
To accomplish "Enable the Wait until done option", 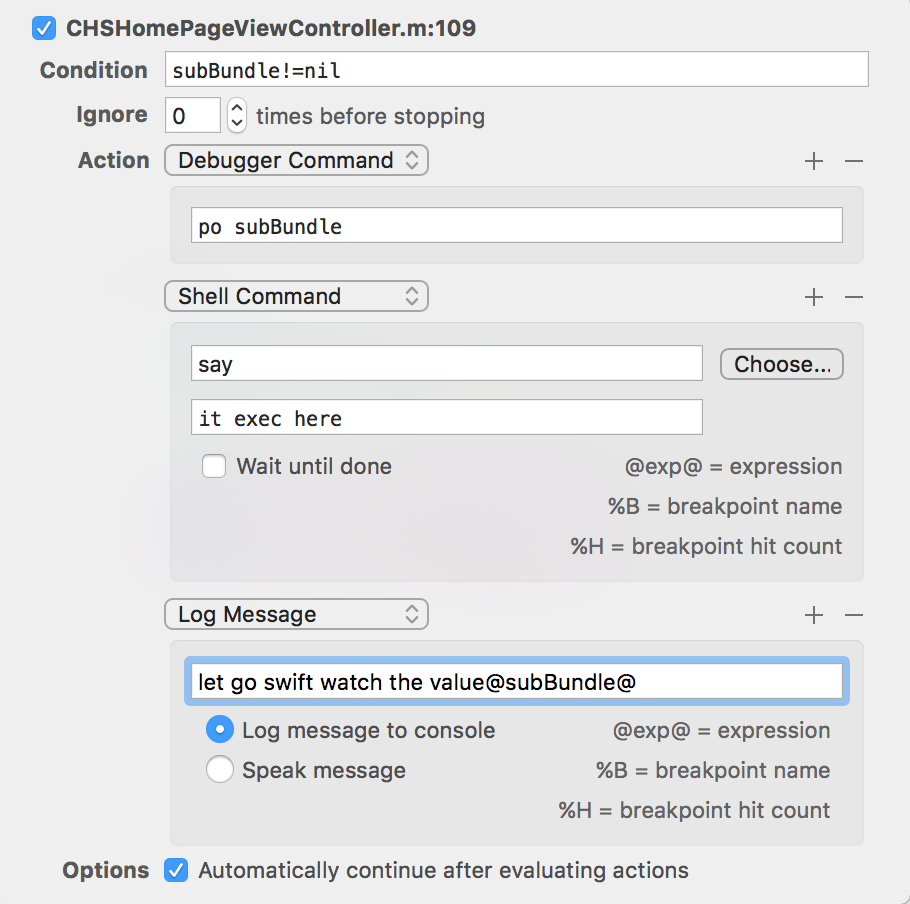I will pos(214,466).
